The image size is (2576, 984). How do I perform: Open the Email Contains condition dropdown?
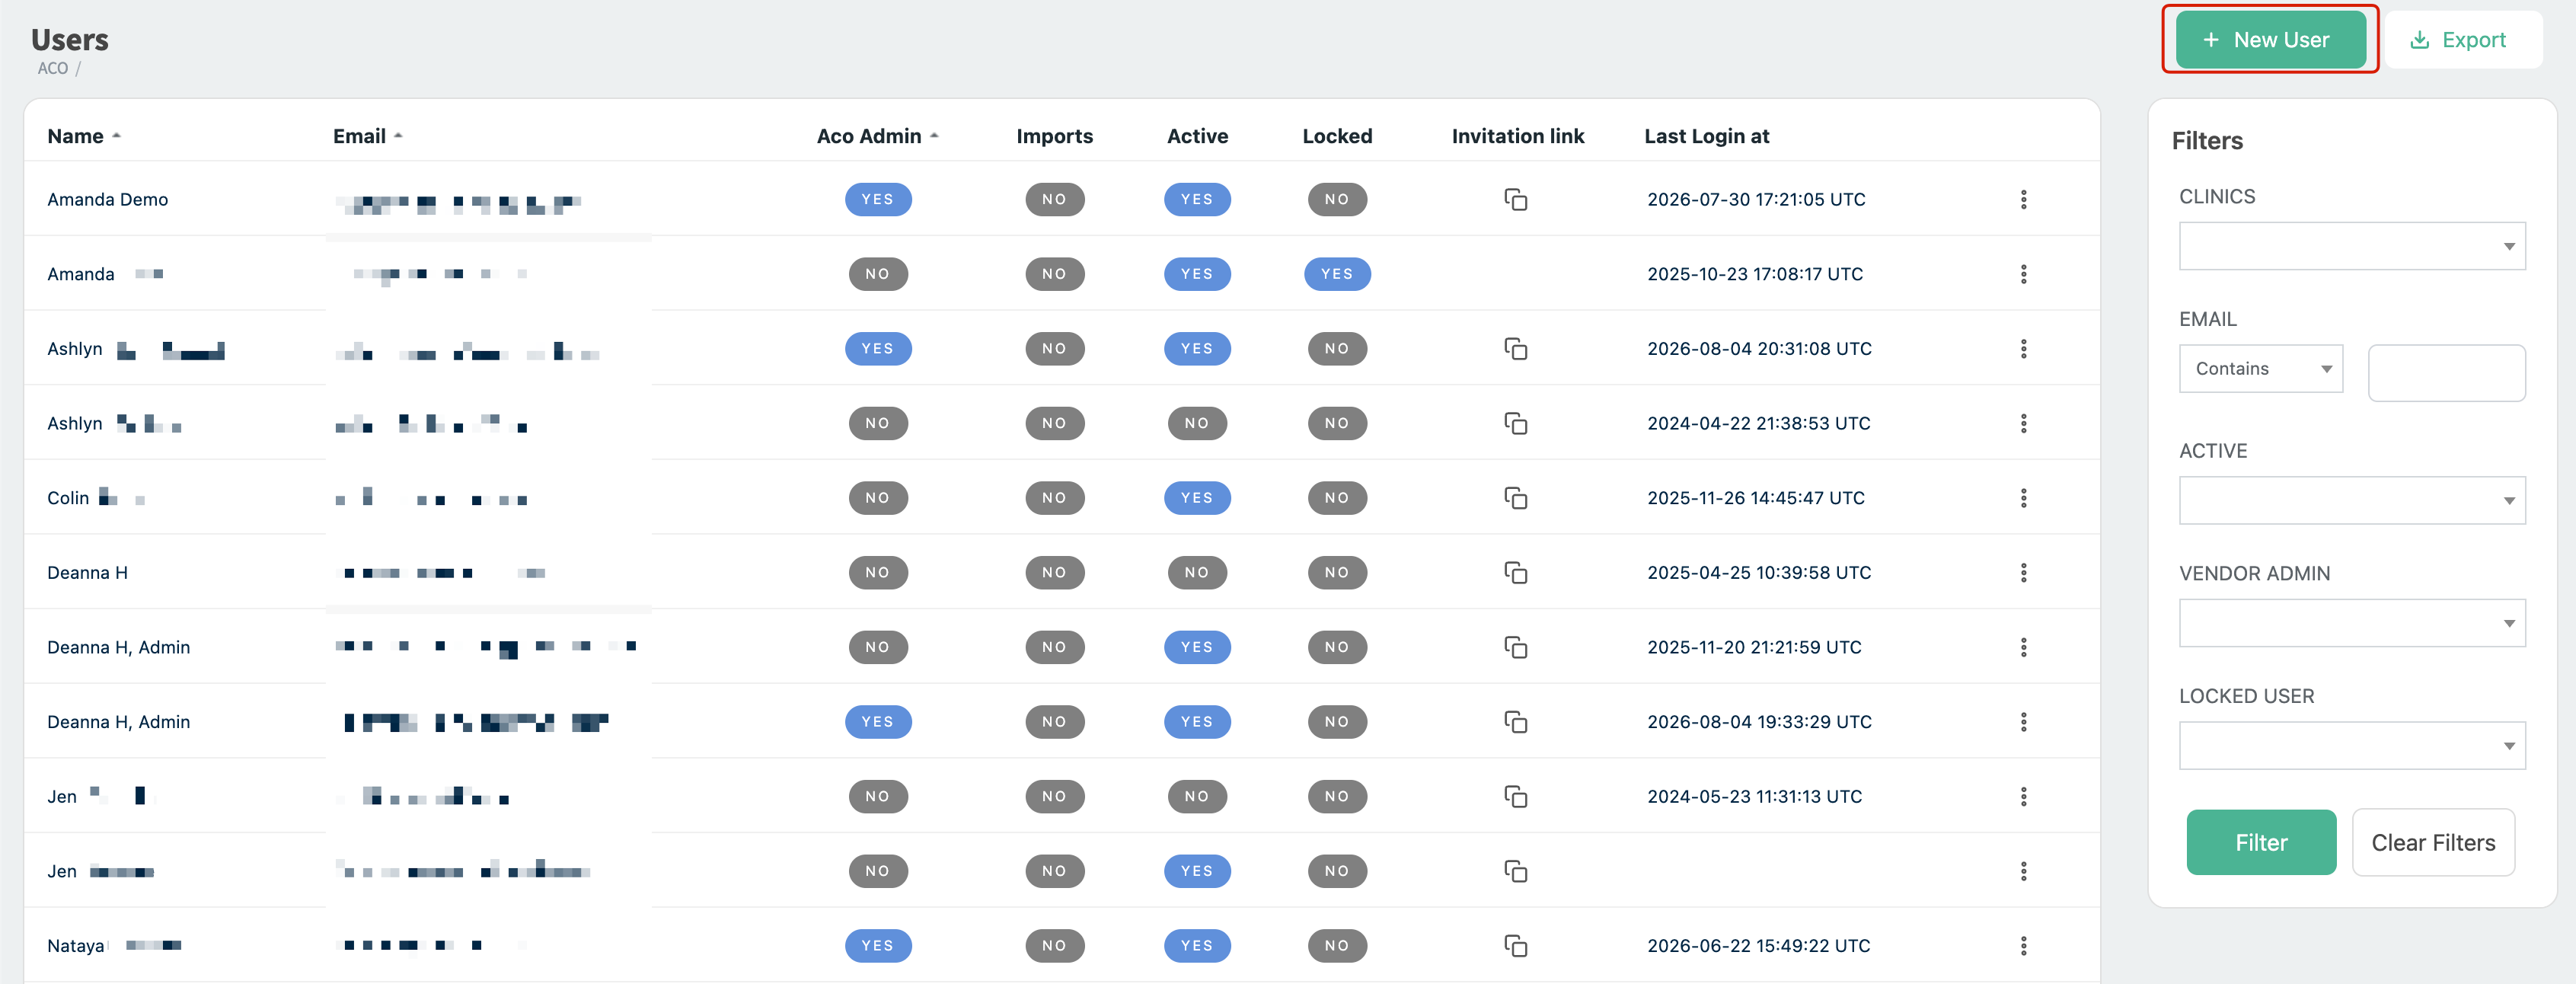click(2260, 369)
